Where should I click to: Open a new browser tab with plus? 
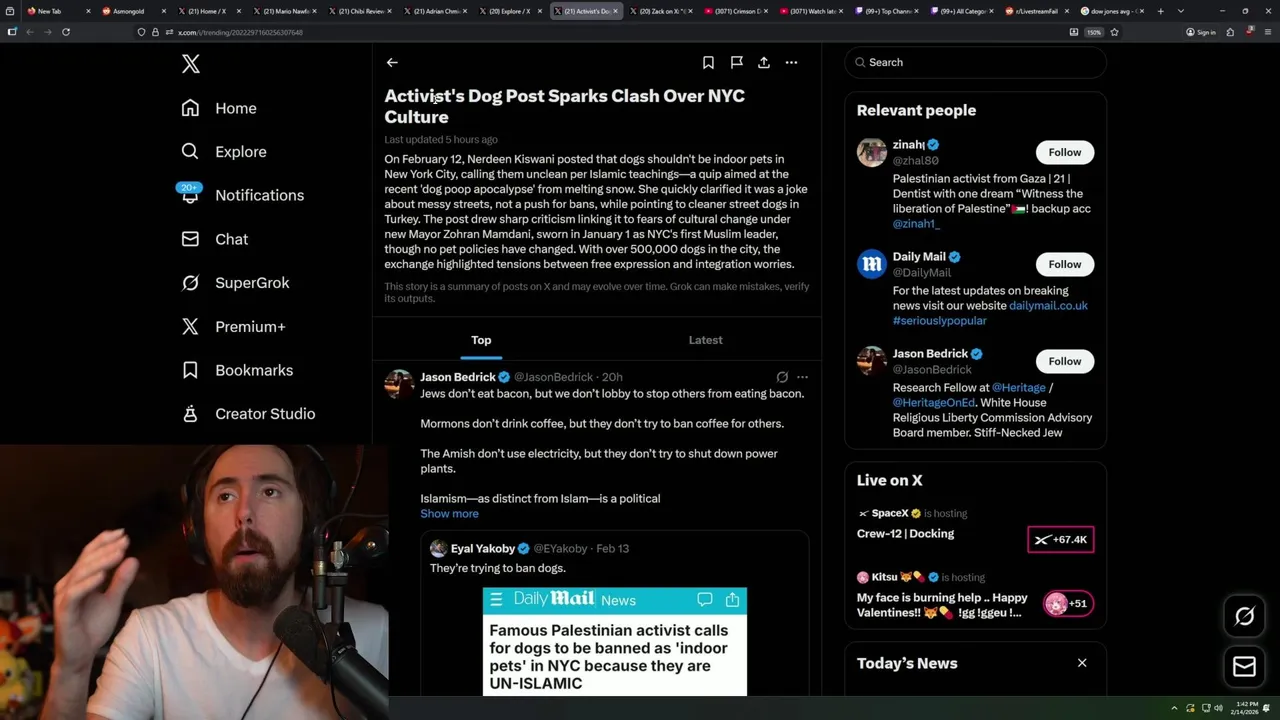coord(1161,11)
